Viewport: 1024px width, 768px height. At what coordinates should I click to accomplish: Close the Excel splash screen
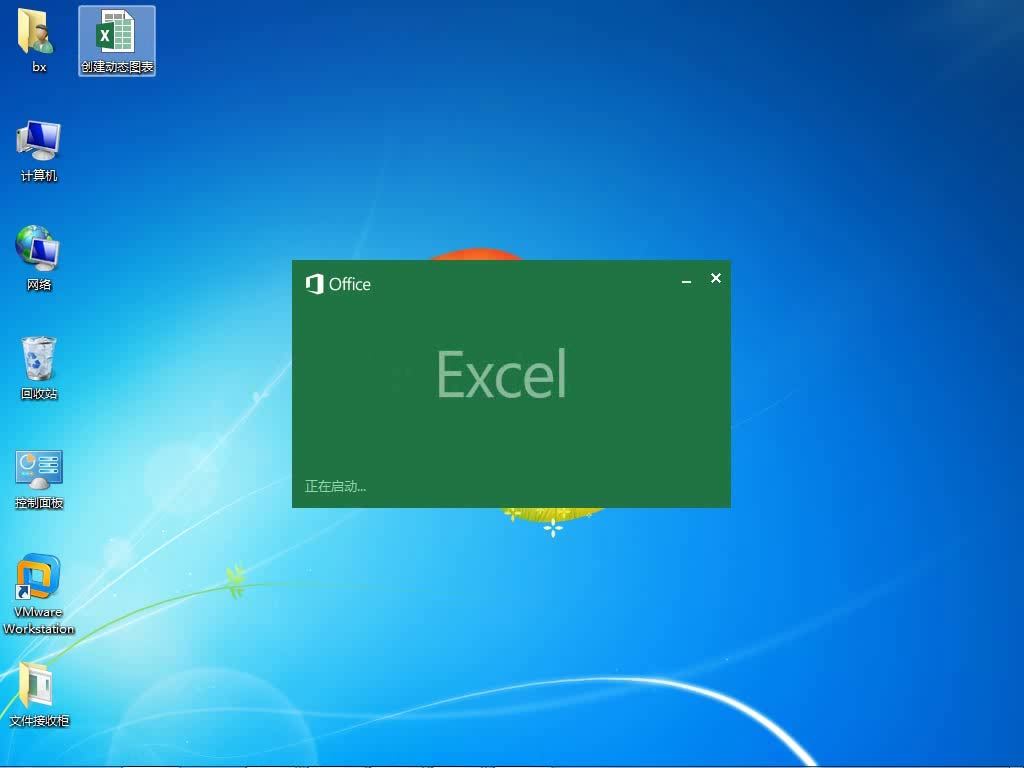(716, 278)
